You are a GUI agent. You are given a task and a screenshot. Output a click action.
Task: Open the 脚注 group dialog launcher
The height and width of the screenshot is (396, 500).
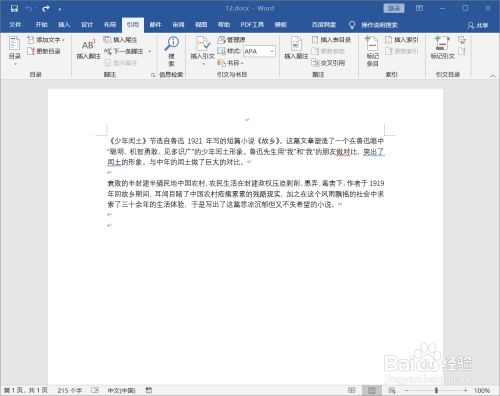click(x=153, y=75)
